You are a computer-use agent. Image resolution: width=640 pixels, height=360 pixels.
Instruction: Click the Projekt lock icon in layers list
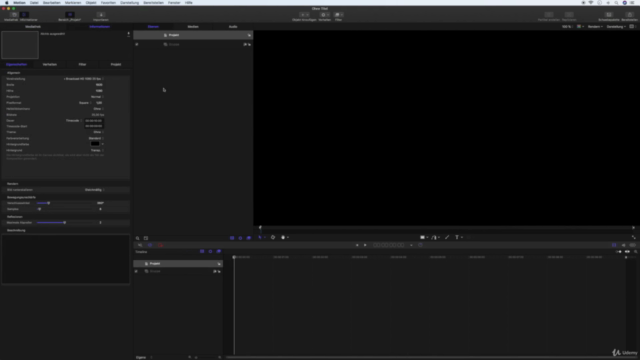[x=249, y=35]
